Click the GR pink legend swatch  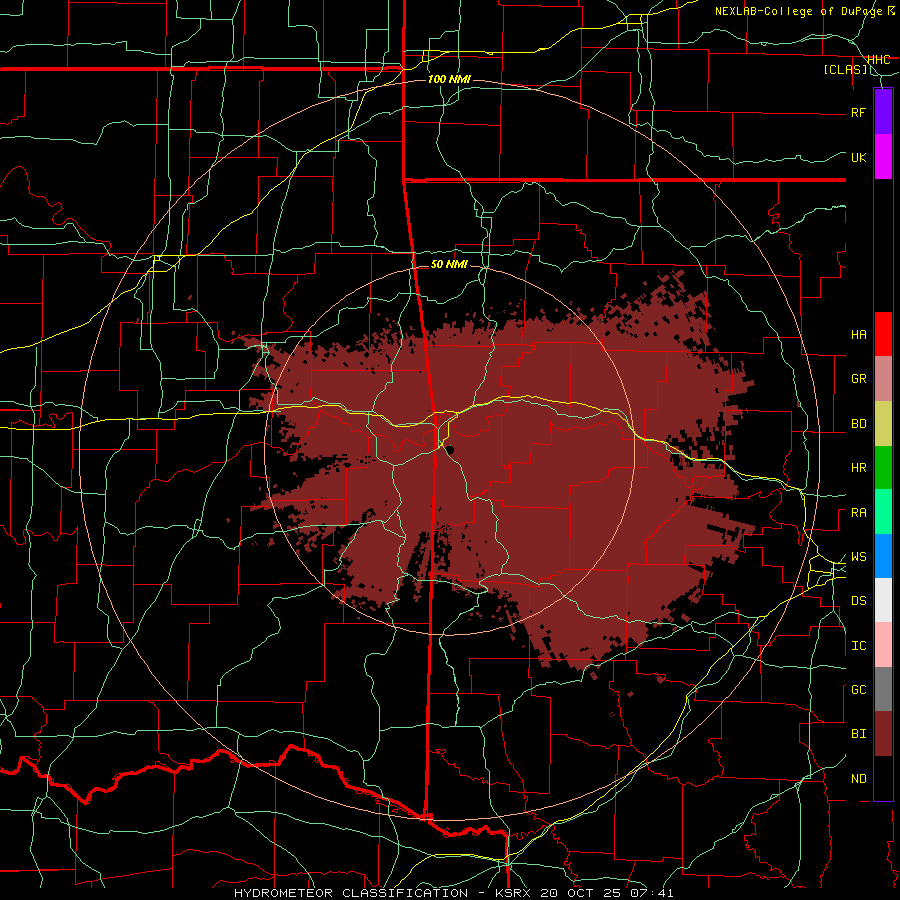[883, 379]
